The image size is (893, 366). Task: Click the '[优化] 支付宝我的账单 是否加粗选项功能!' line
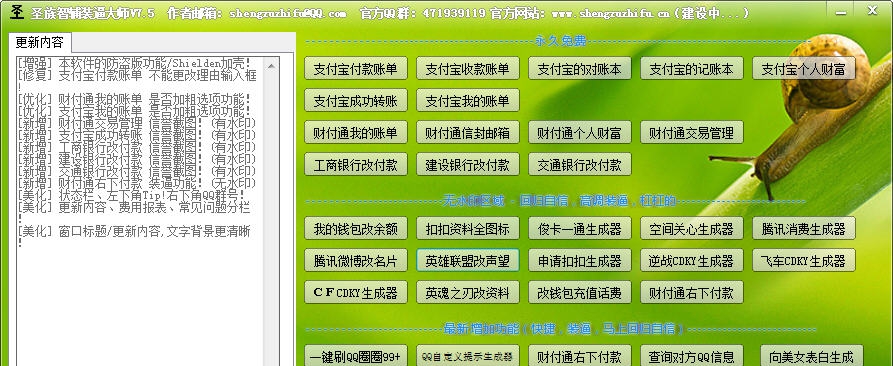tap(134, 111)
